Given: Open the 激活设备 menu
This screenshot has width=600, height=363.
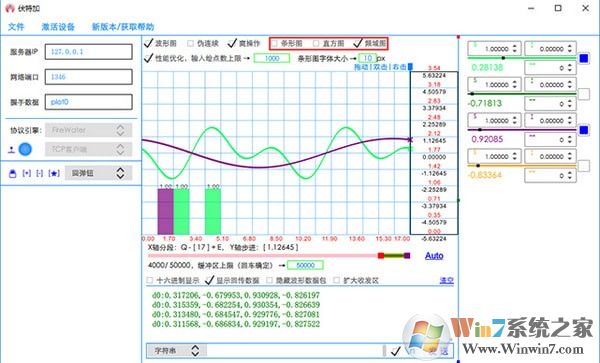Looking at the screenshot, I should tap(58, 27).
